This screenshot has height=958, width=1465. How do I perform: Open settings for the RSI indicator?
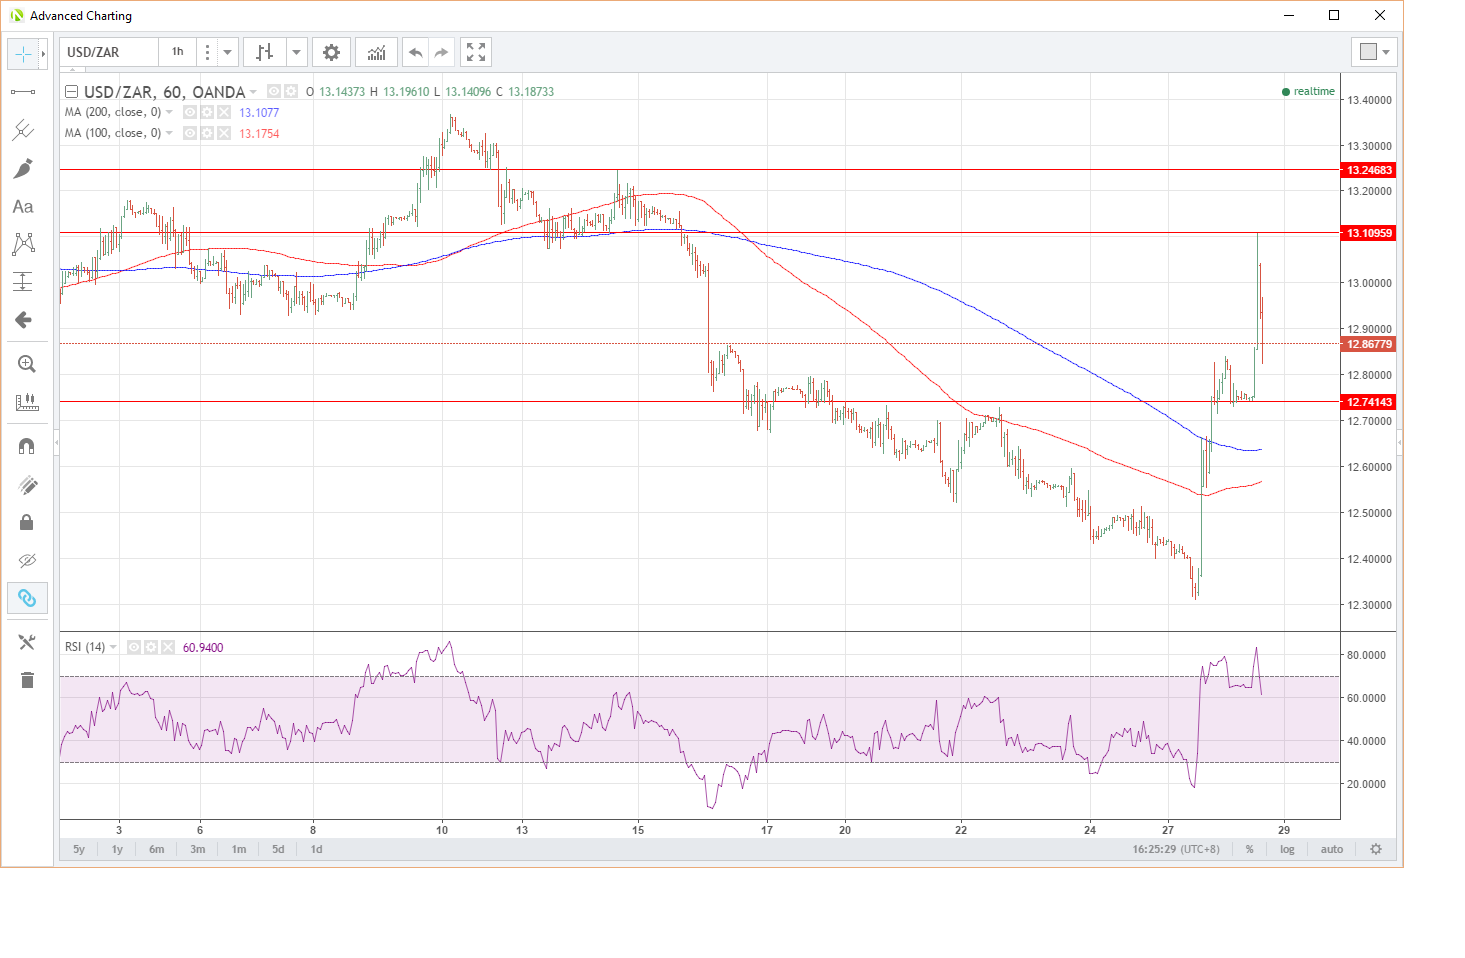tap(151, 647)
